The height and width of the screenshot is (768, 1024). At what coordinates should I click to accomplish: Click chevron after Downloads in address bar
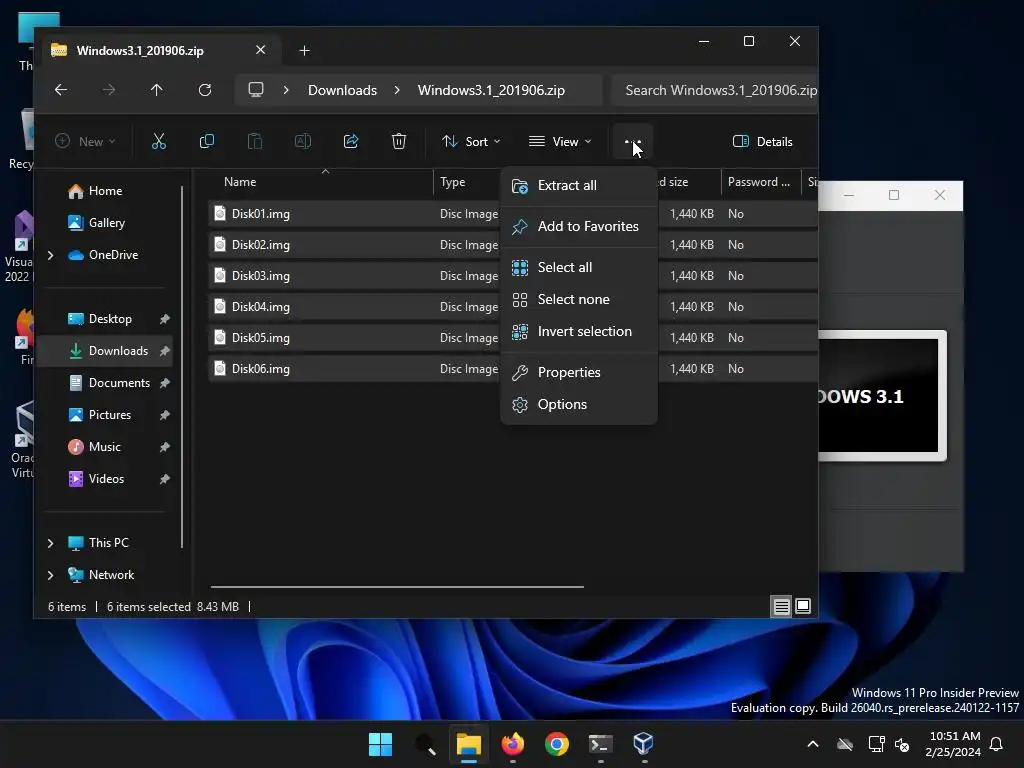[x=397, y=90]
